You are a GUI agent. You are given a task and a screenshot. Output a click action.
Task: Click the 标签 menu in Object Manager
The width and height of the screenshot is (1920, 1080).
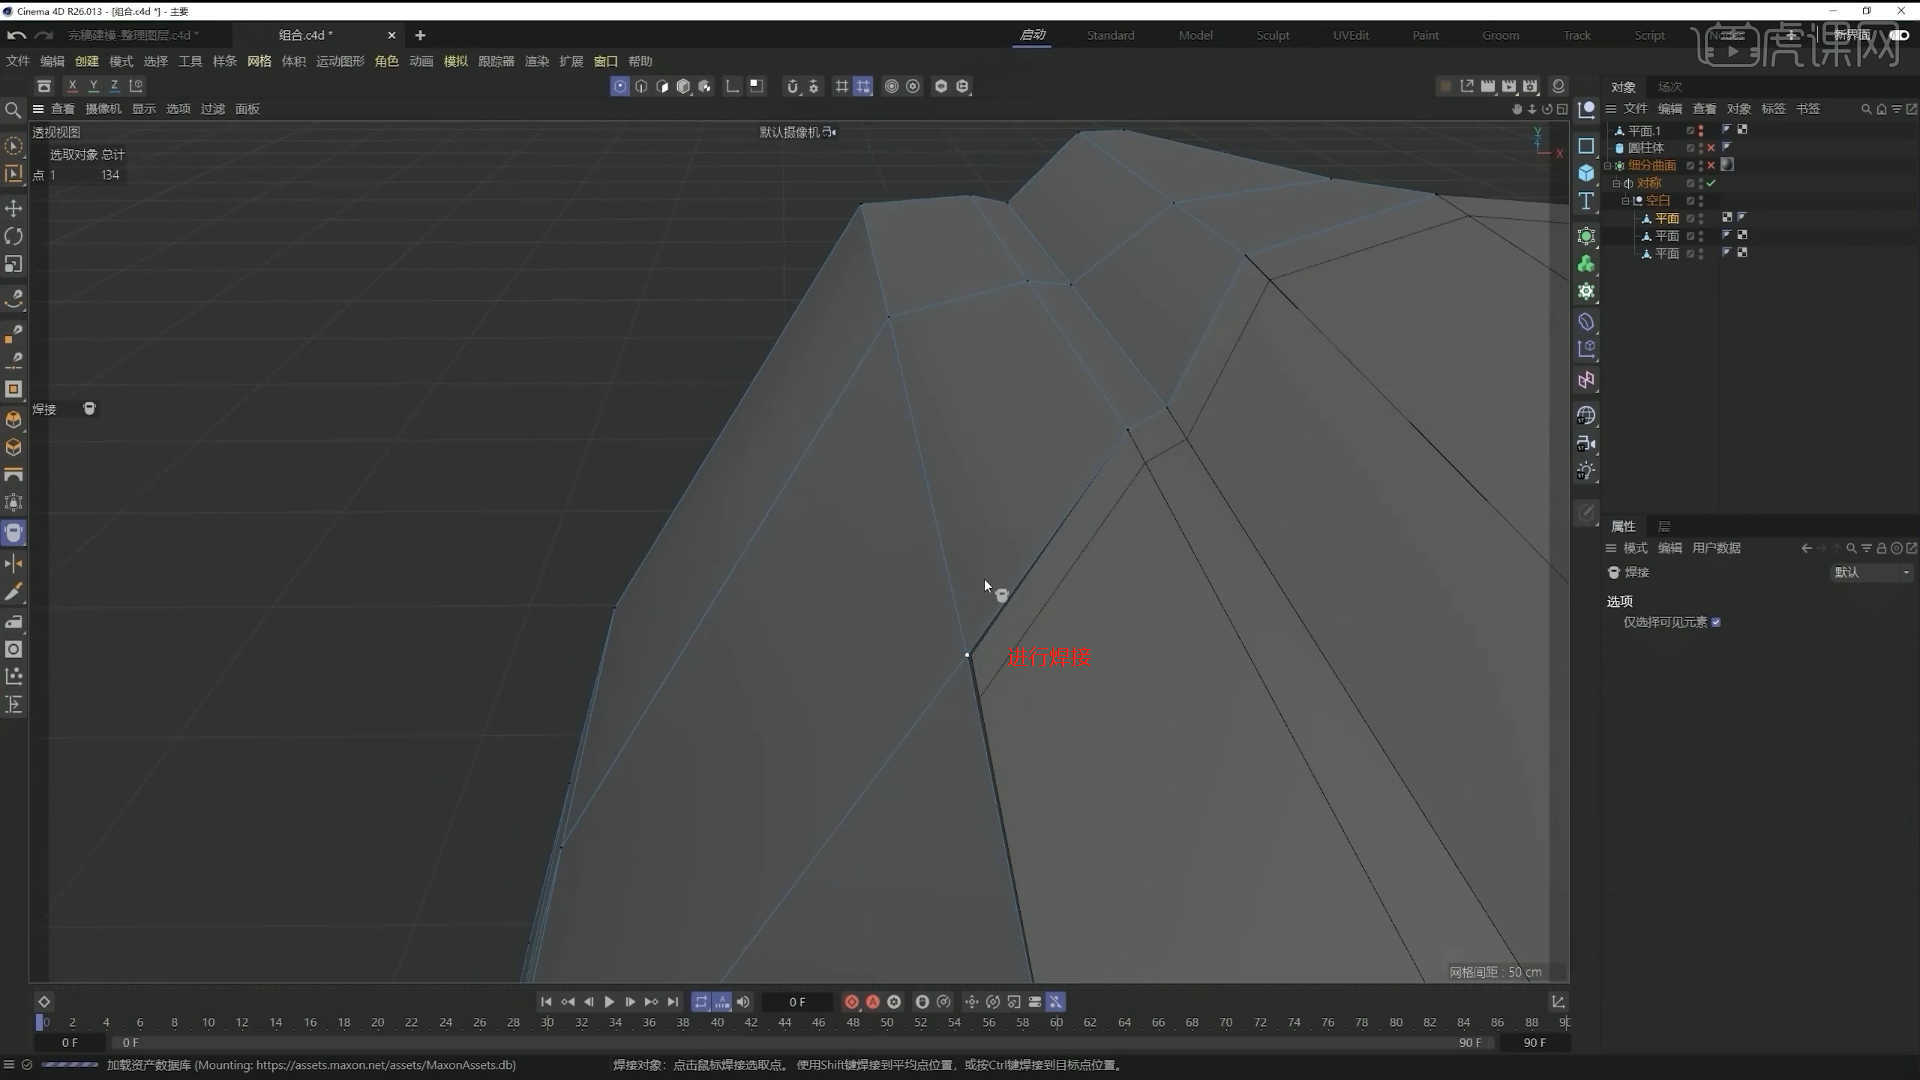pos(1773,109)
